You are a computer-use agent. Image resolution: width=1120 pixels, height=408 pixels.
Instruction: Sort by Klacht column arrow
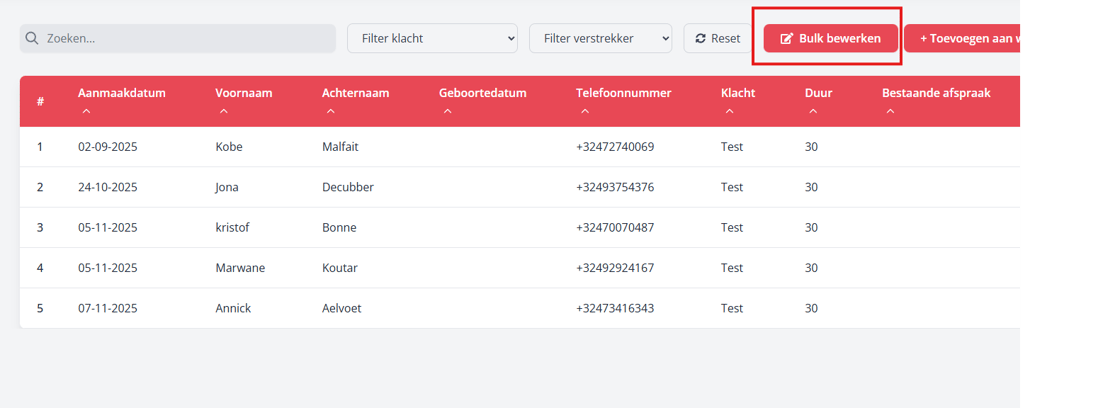[x=729, y=112]
